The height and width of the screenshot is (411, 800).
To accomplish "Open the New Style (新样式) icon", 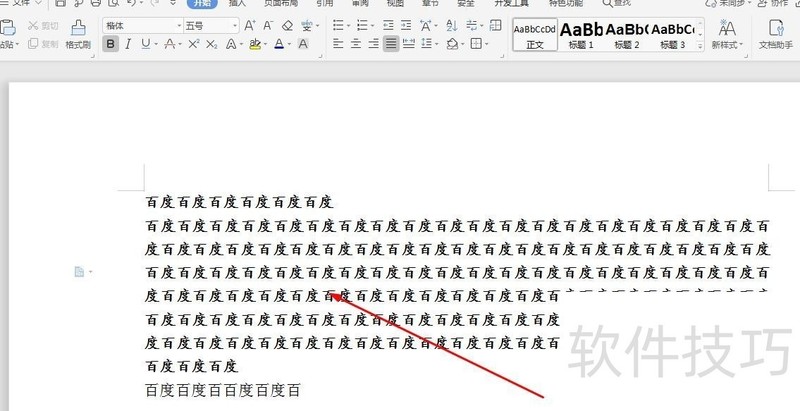I will [727, 28].
